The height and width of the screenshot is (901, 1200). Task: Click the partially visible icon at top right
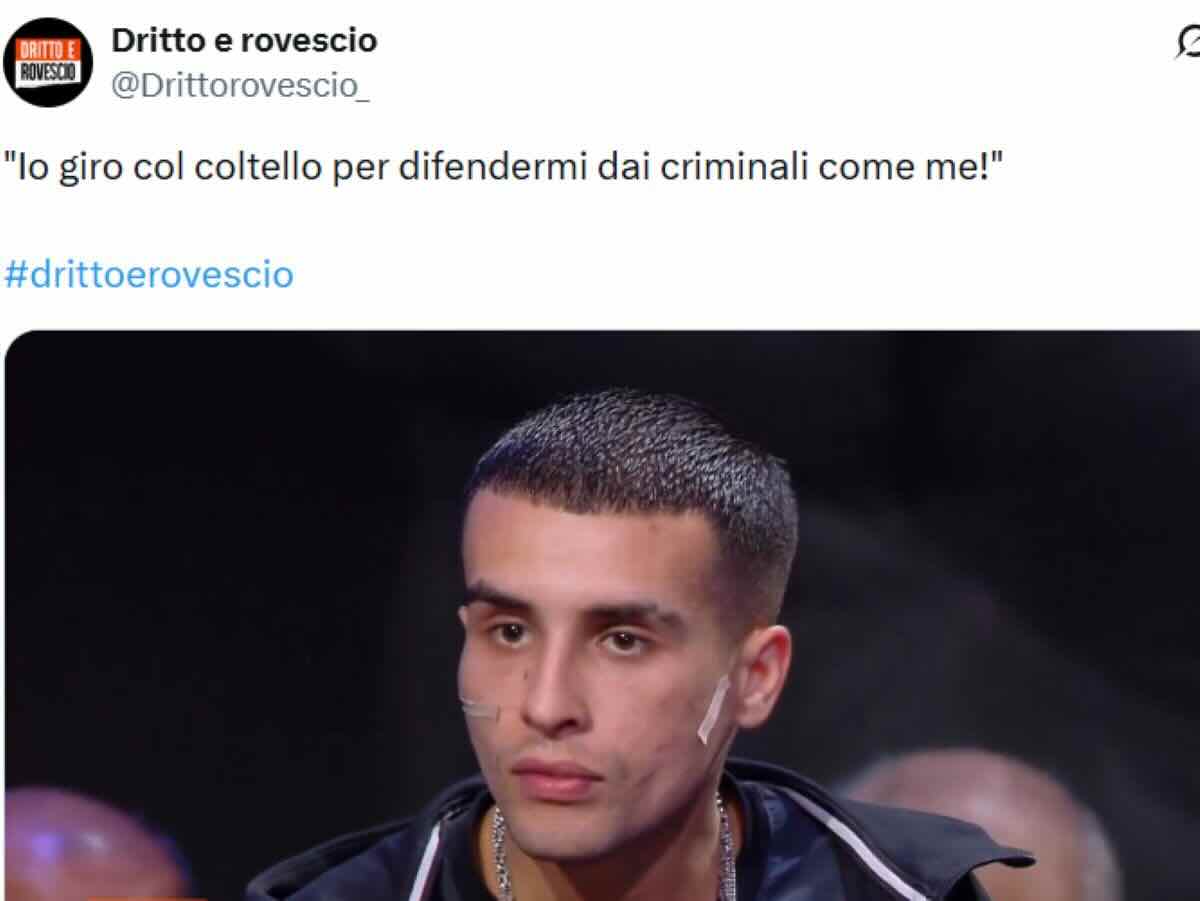pos(1187,42)
